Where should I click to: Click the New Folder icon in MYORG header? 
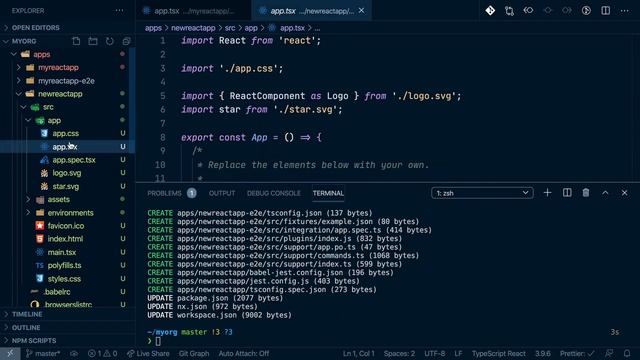(x=93, y=41)
